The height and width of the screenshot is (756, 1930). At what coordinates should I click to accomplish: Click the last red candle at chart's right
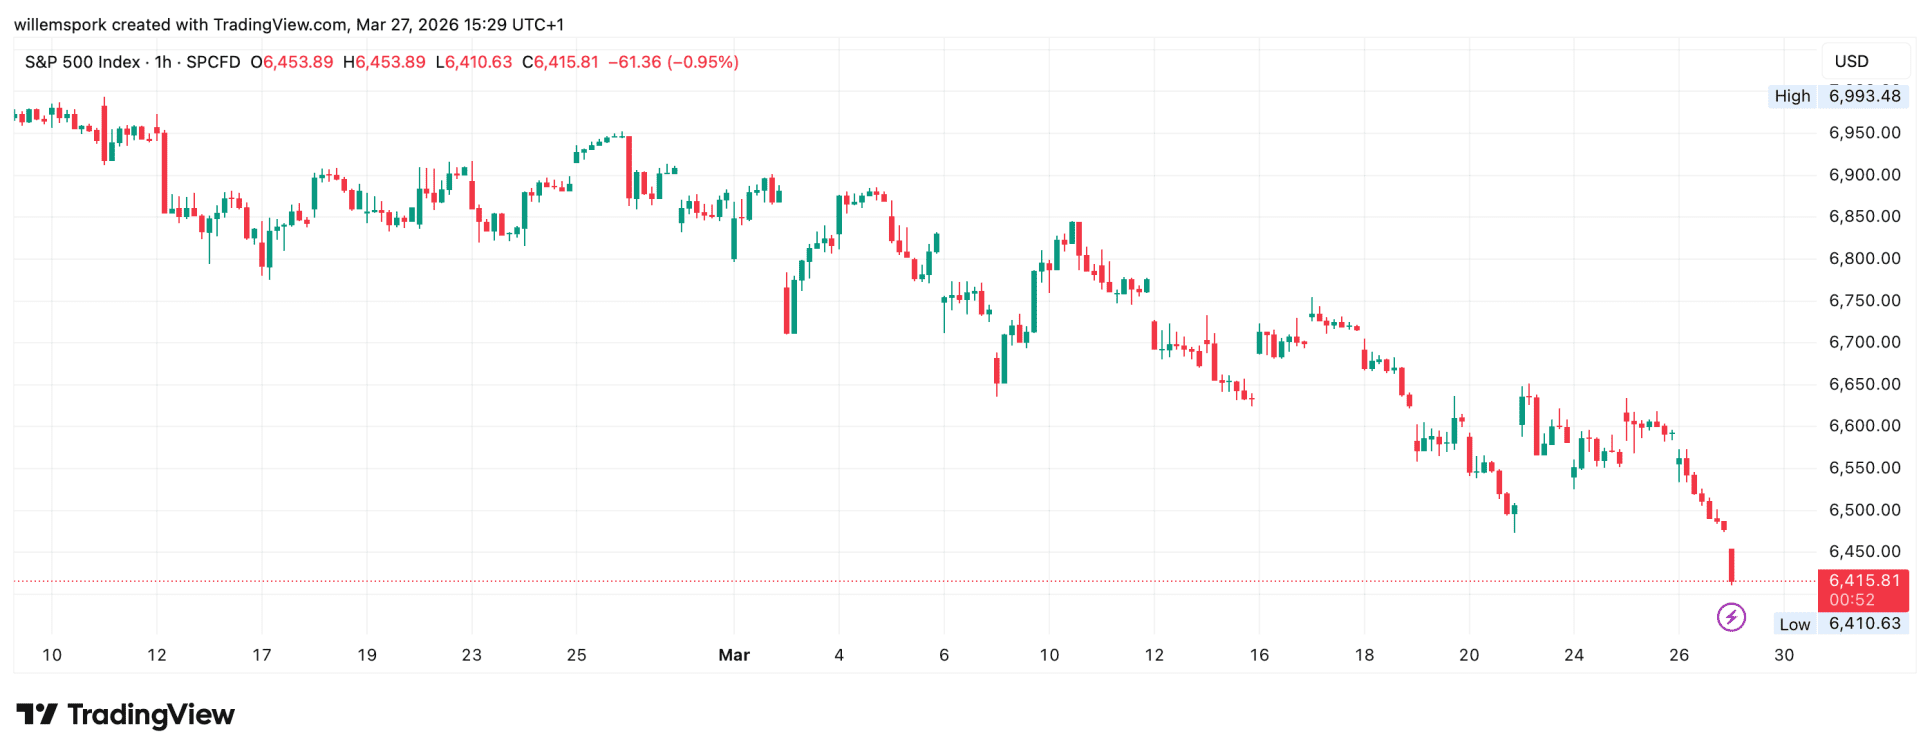[1732, 565]
